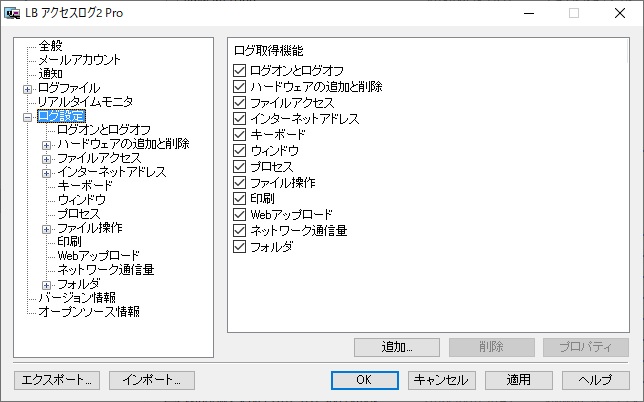Expand the ファイルアクセス tree node
Viewport: 644px width, 402px height.
(46, 158)
